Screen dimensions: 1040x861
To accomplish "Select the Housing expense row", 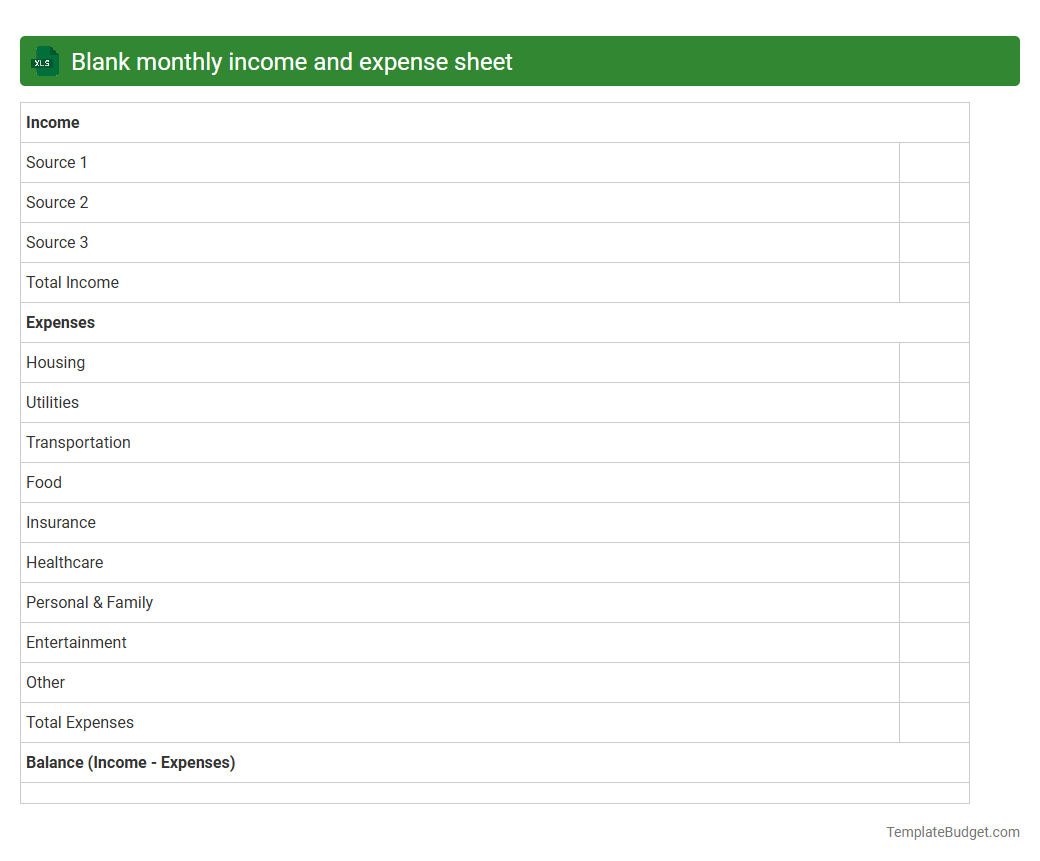I will point(55,362).
